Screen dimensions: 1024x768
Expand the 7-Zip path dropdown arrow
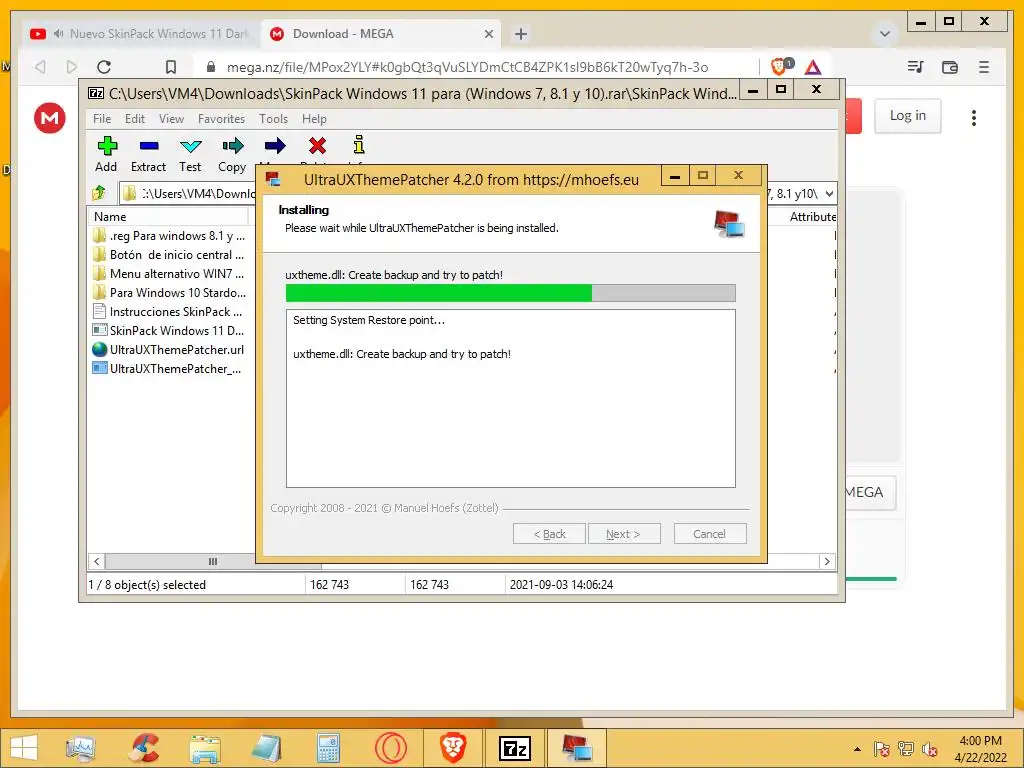click(x=829, y=193)
